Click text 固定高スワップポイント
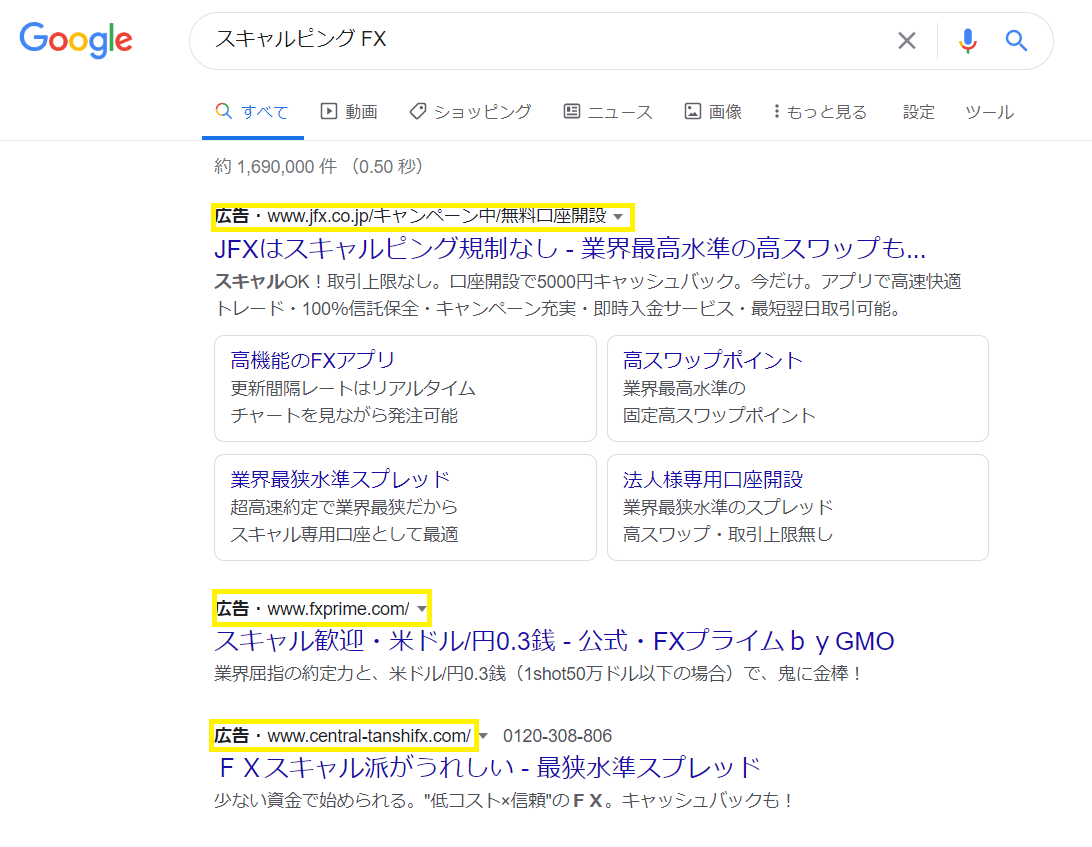1092x847 pixels. coord(719,415)
